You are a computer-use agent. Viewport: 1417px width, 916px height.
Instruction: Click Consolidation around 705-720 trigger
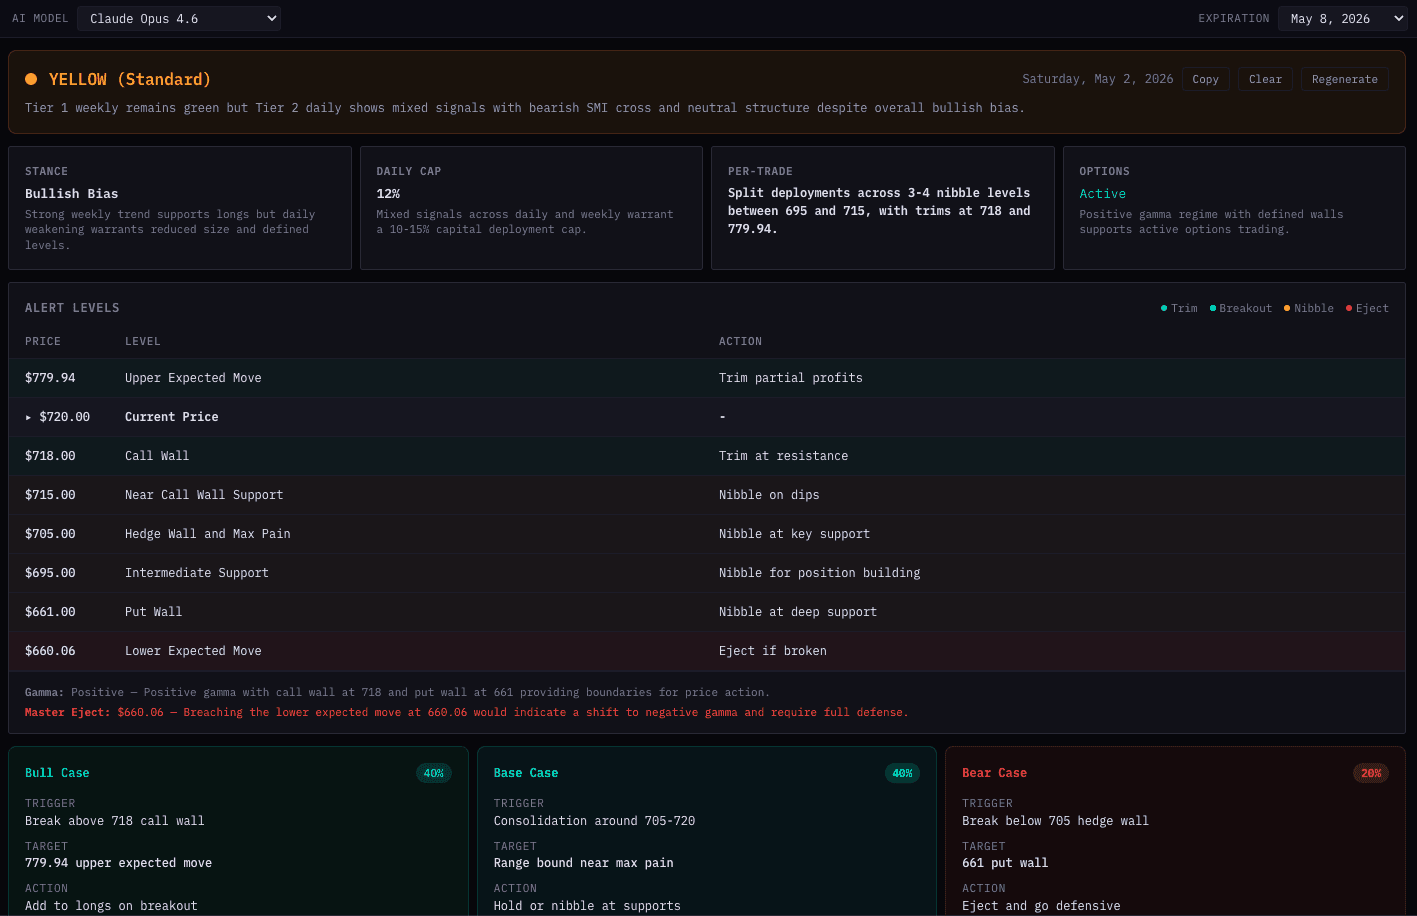(x=594, y=821)
